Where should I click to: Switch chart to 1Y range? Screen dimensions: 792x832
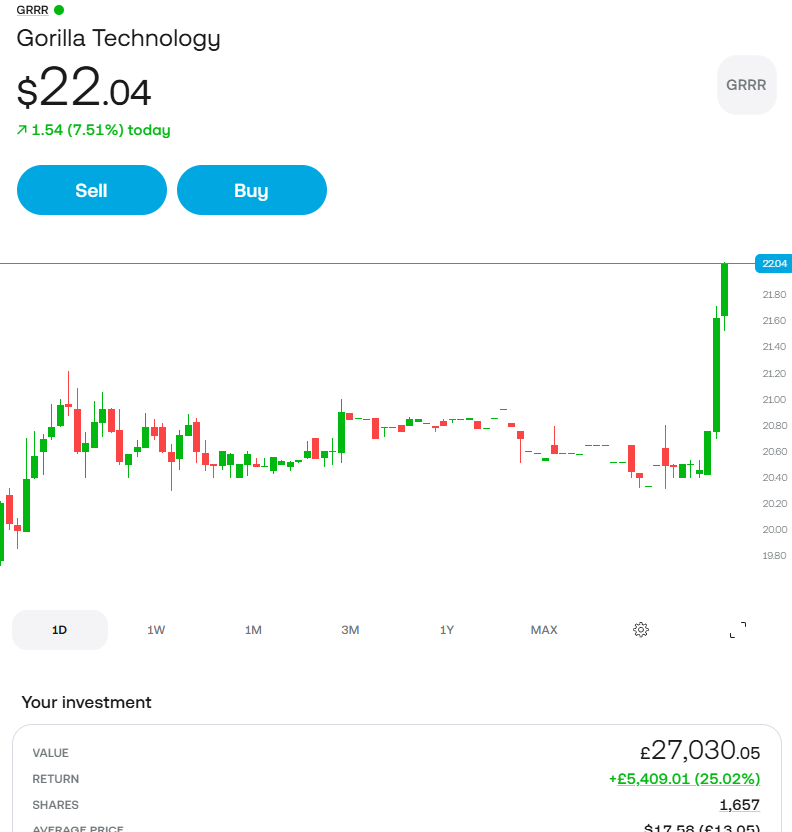coord(447,630)
